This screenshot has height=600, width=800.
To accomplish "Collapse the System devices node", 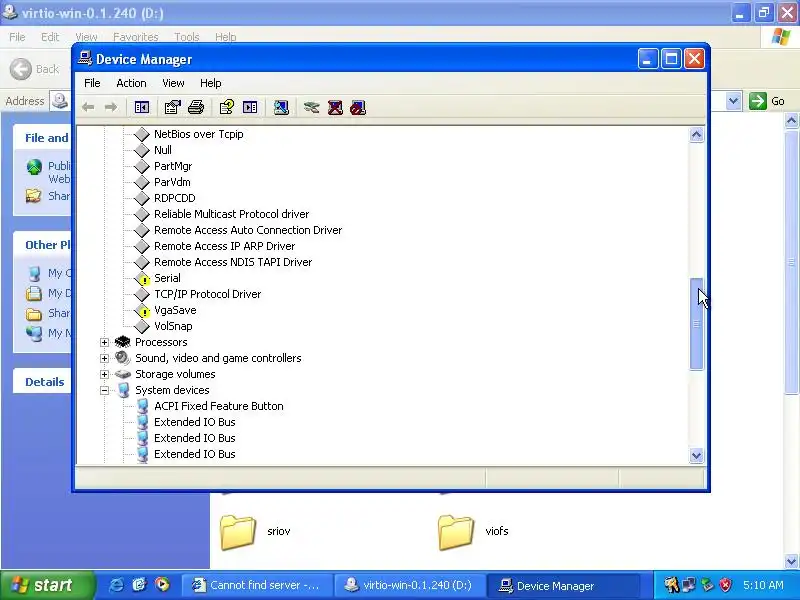I will pyautogui.click(x=104, y=390).
